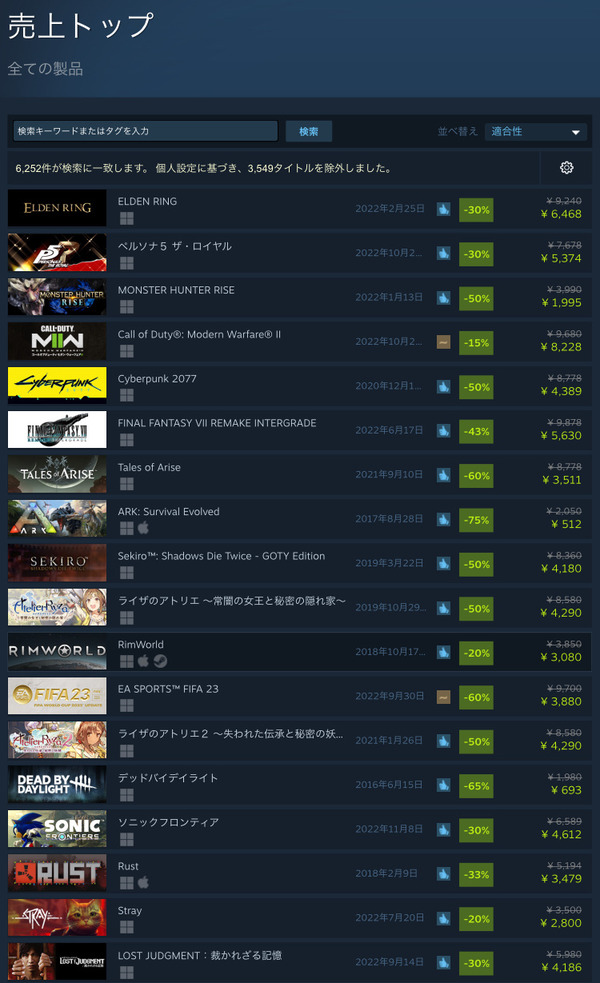The image size is (600, 983).
Task: Click the ELDEN RING positive review thumbs-up icon
Action: pyautogui.click(x=443, y=209)
